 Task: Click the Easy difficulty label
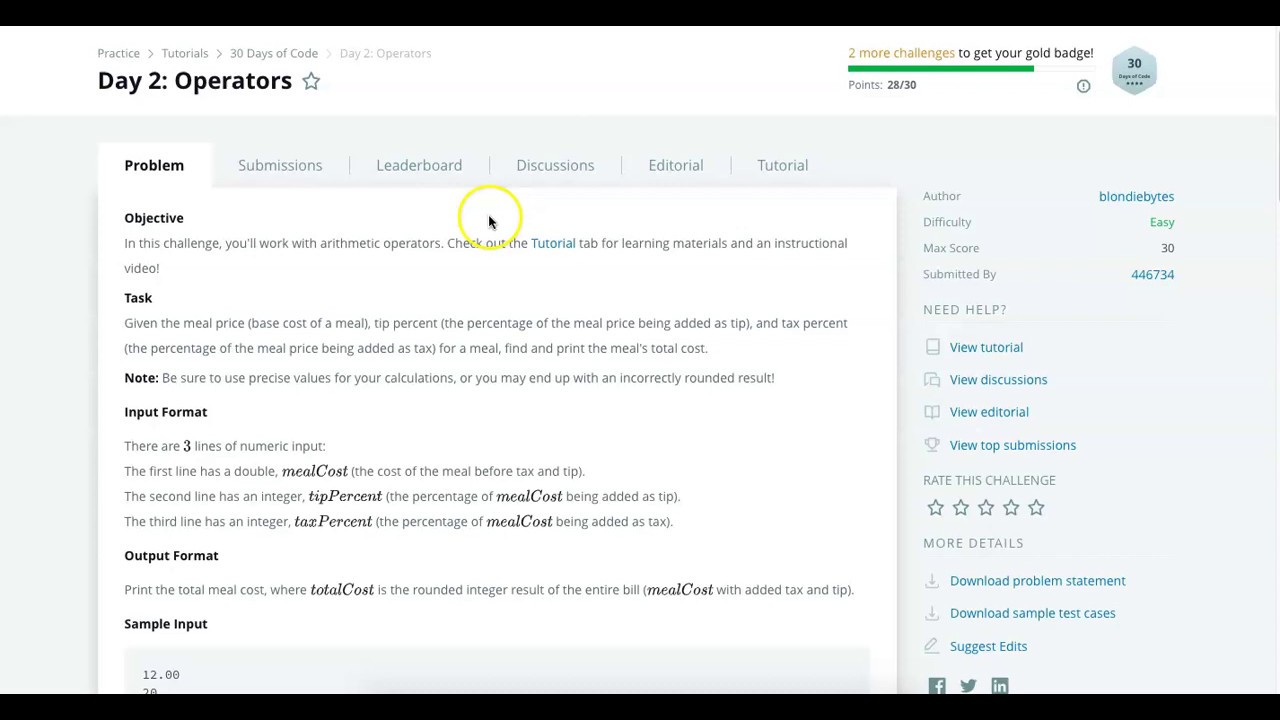1162,222
